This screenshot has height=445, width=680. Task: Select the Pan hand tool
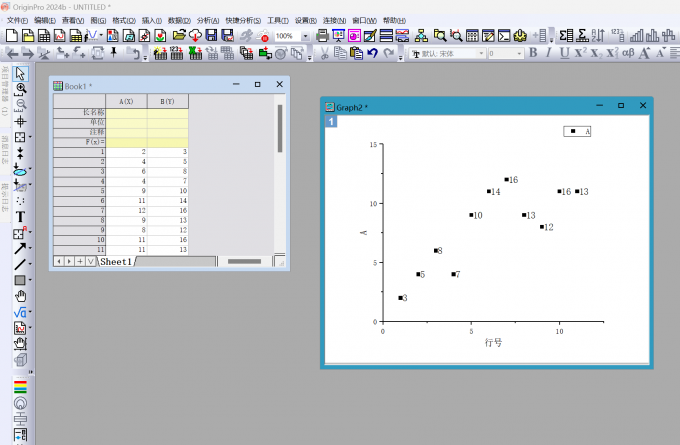(20, 296)
